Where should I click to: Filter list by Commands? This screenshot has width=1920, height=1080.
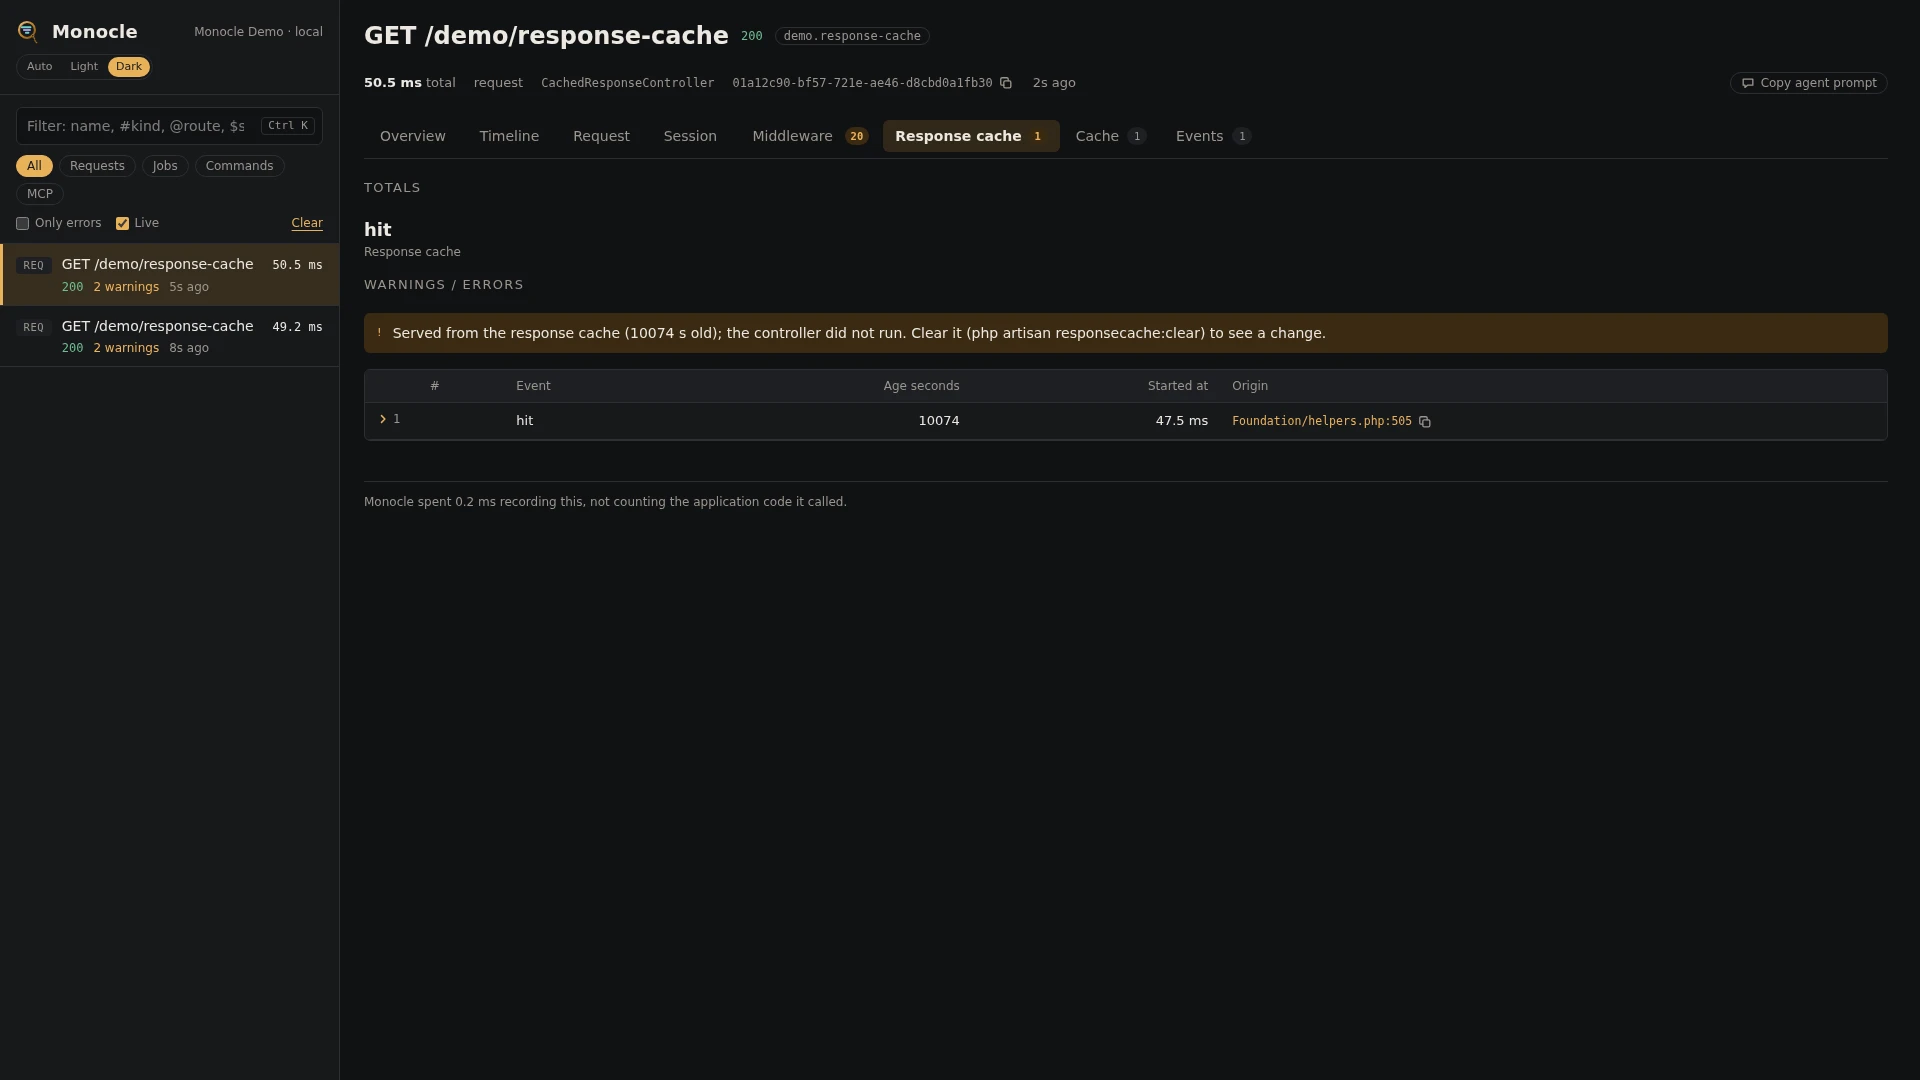point(239,166)
